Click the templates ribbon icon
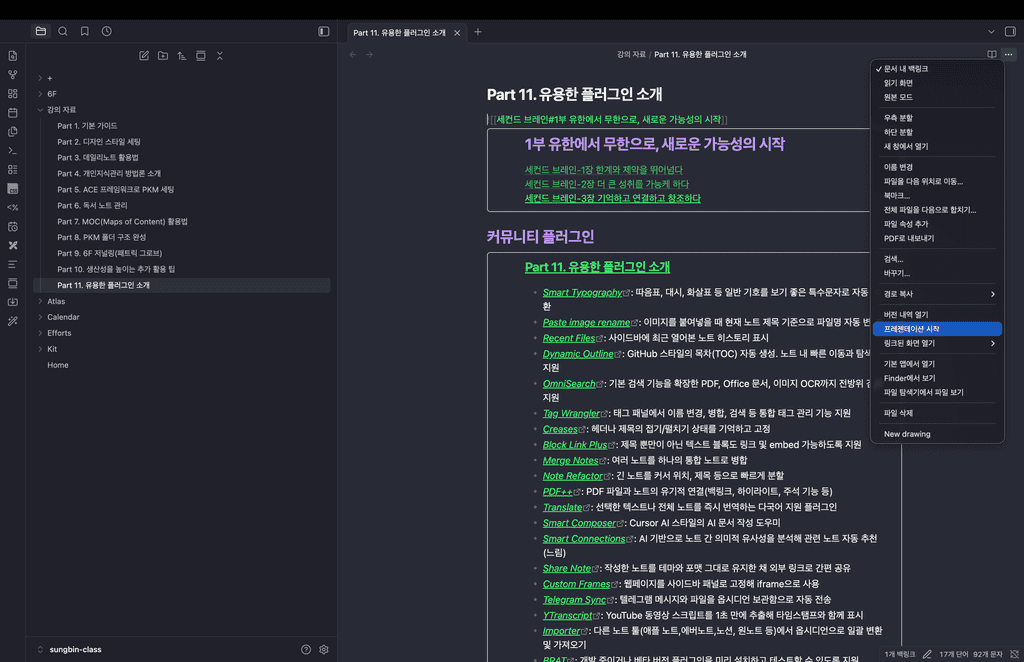Viewport: 1024px width, 662px height. coord(12,132)
